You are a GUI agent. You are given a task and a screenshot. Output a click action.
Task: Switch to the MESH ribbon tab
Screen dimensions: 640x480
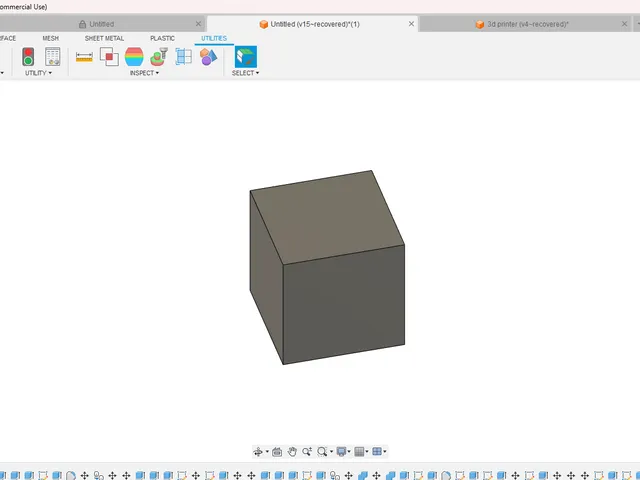click(51, 38)
